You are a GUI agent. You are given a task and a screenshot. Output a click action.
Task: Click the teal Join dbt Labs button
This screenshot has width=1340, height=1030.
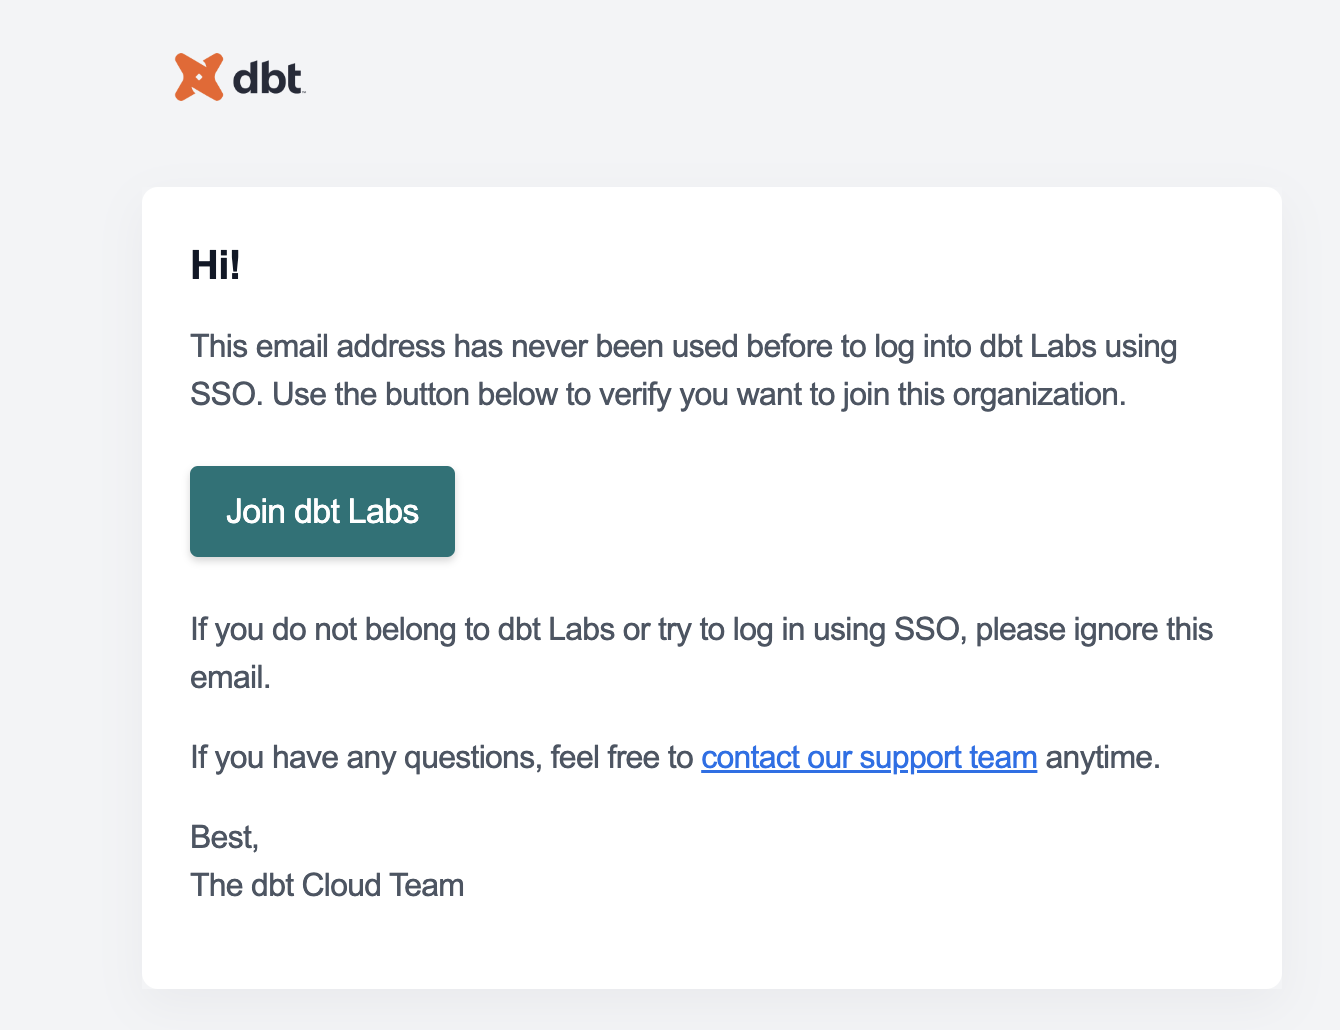click(x=322, y=511)
